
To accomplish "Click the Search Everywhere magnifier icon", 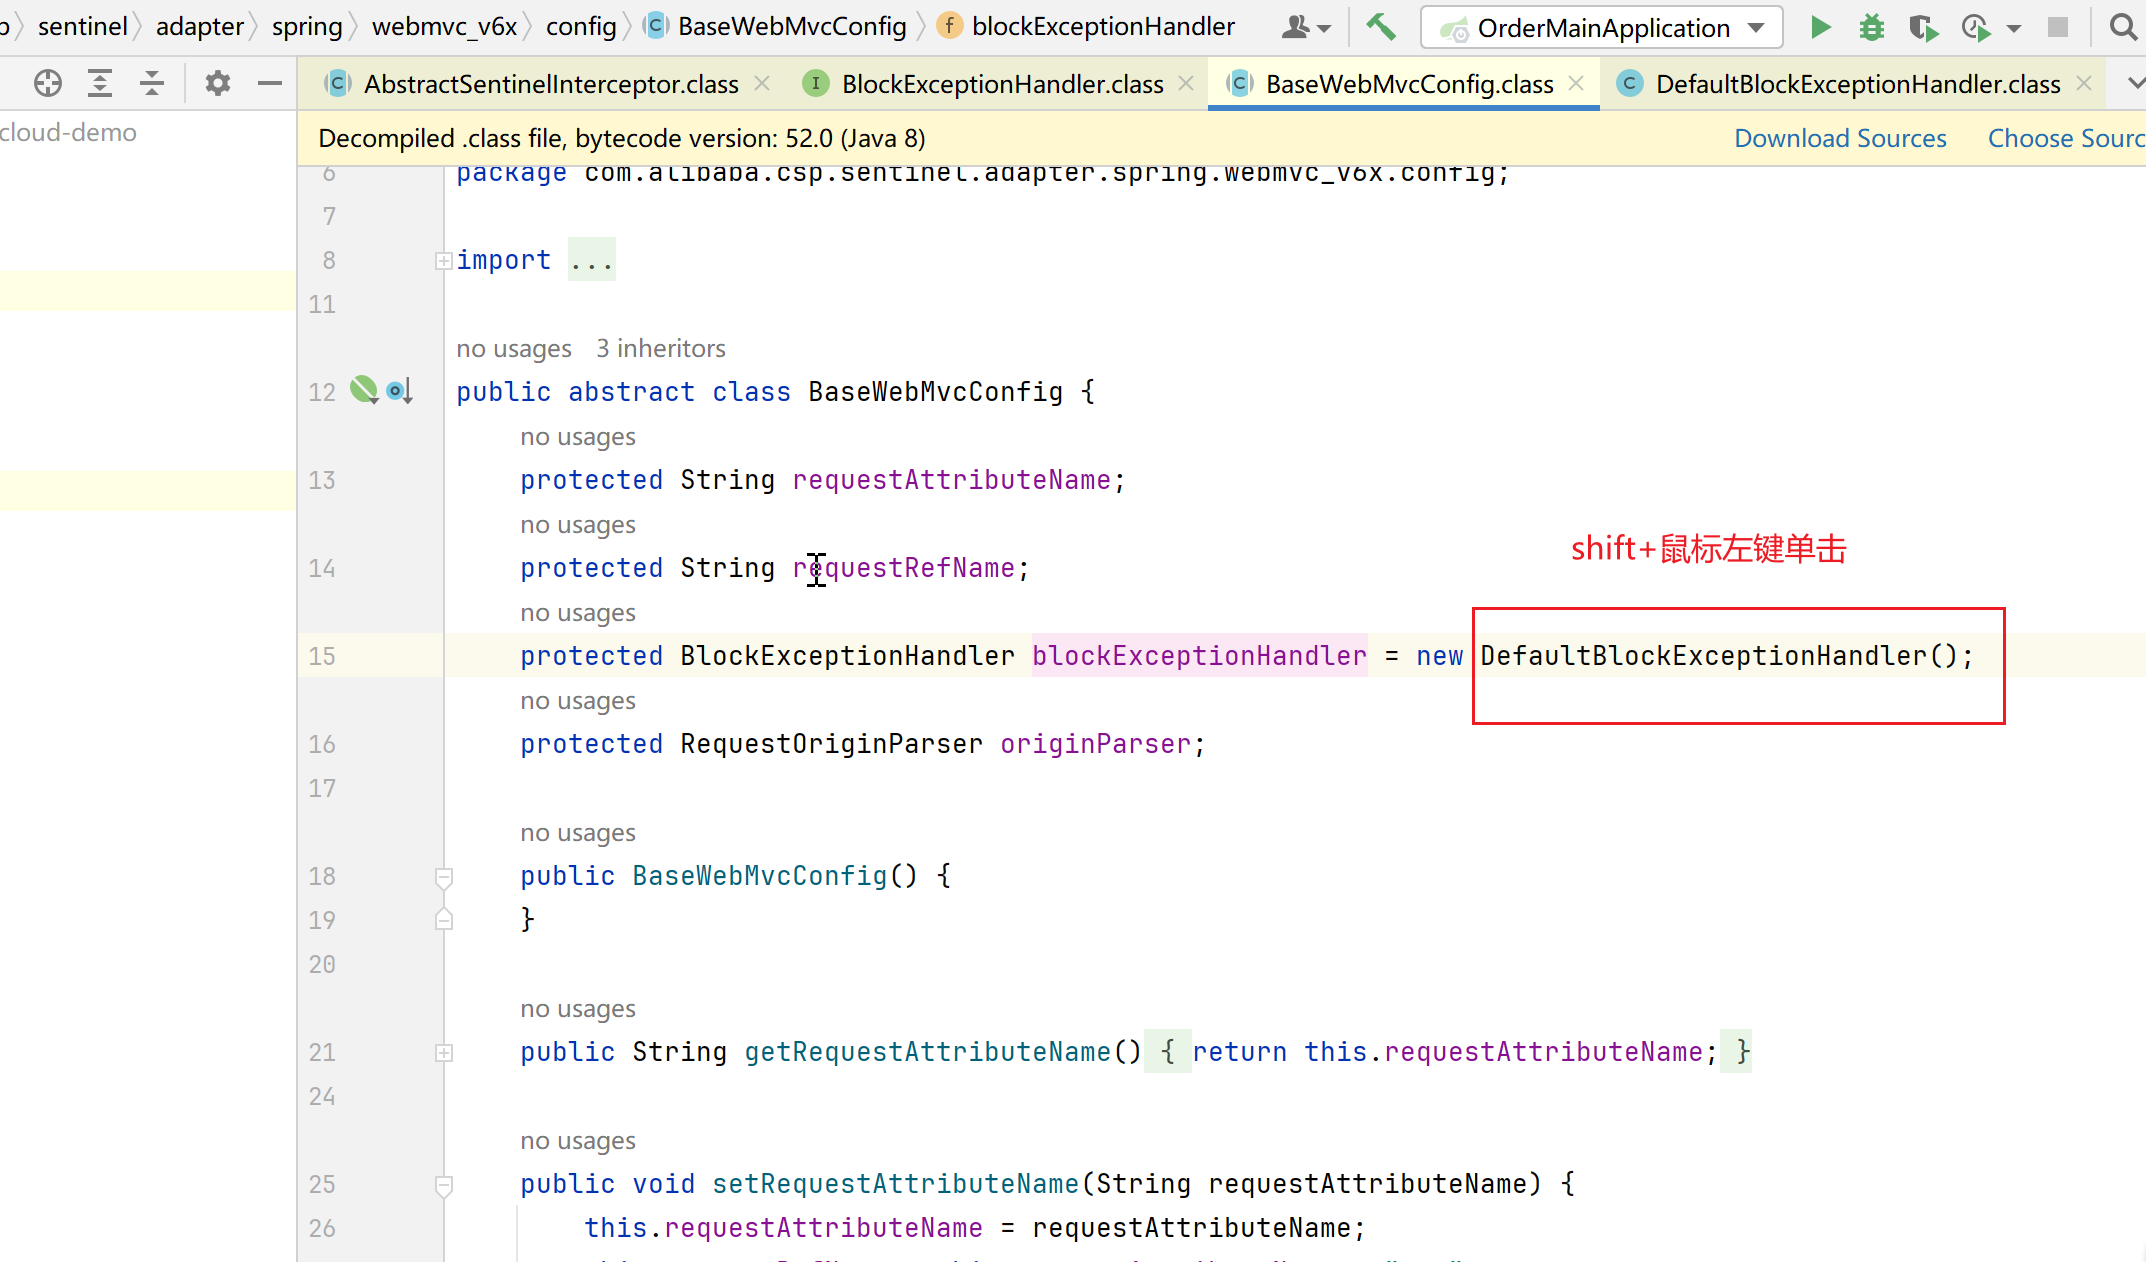I will click(x=2122, y=27).
